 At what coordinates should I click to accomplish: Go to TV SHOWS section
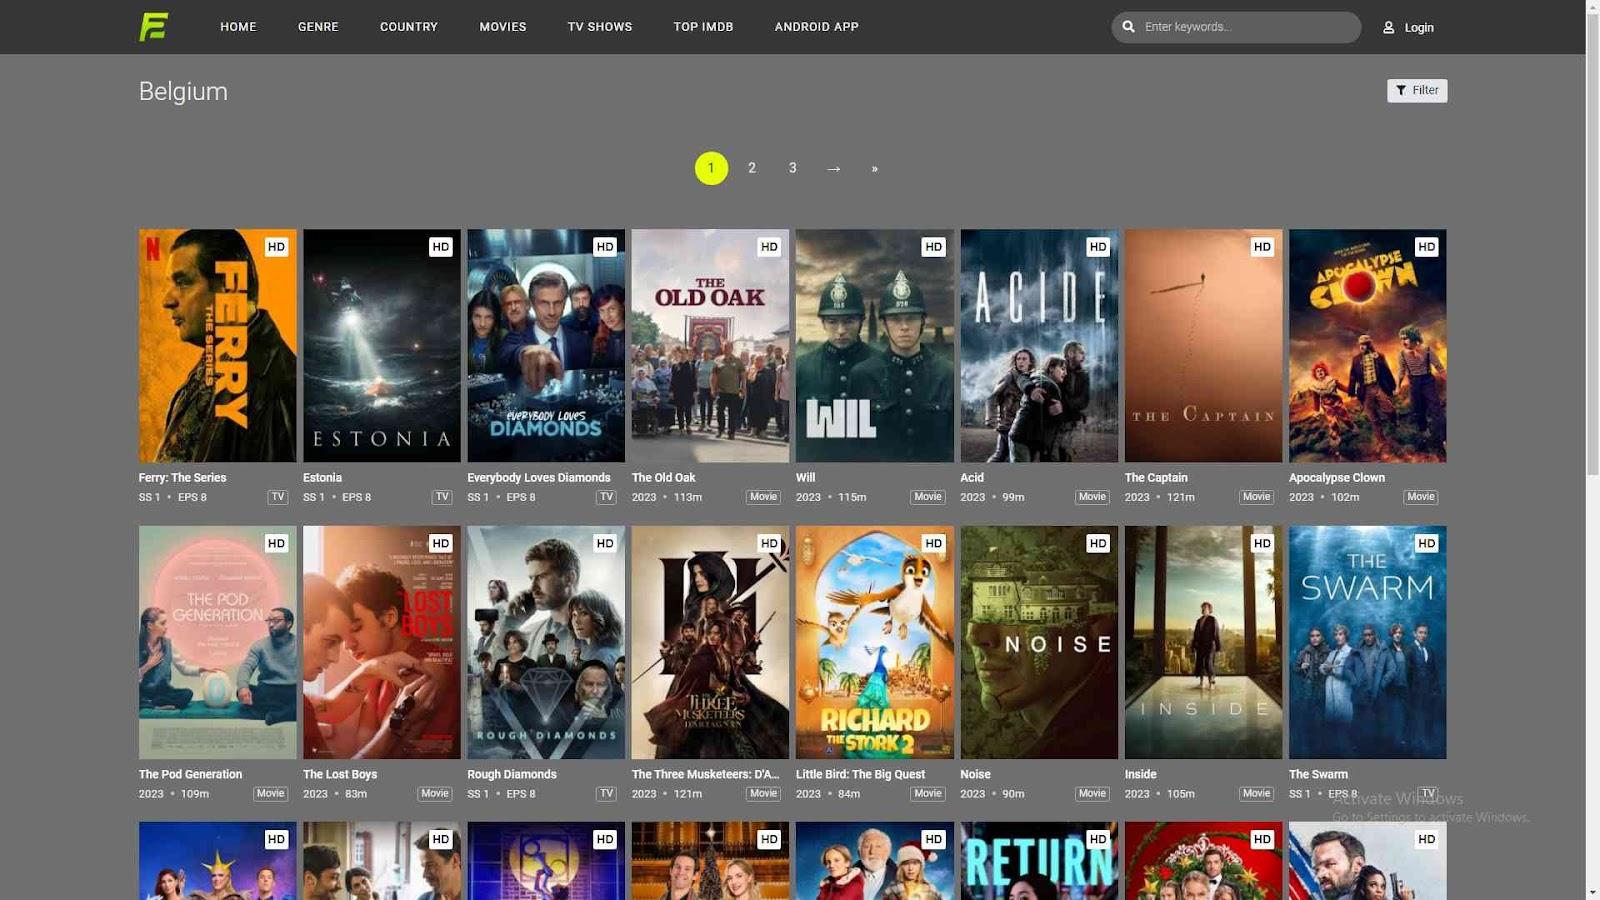pyautogui.click(x=600, y=27)
